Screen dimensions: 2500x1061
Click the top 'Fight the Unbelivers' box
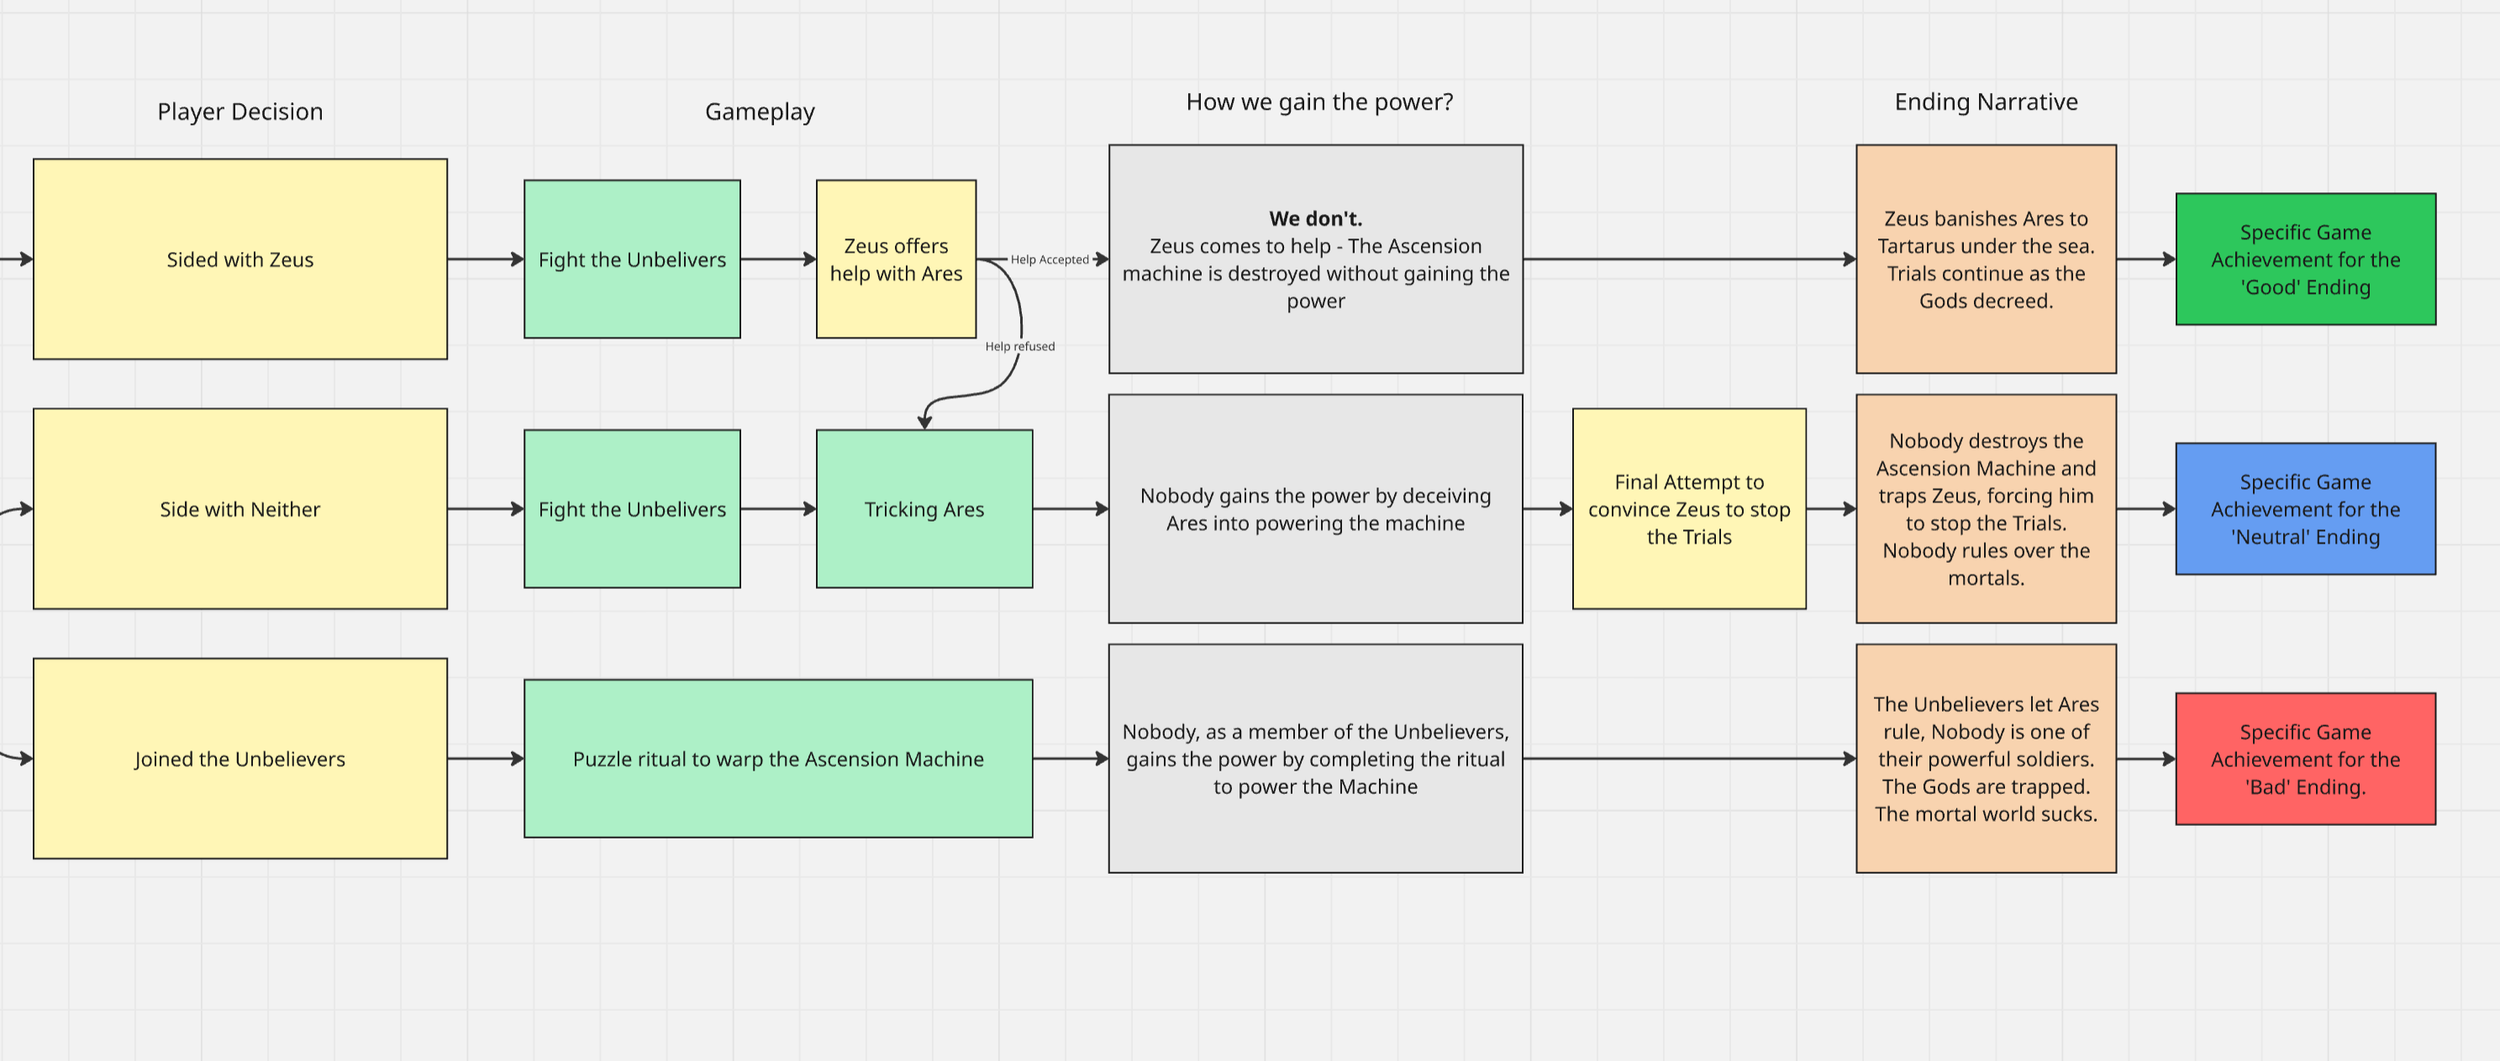coord(631,259)
